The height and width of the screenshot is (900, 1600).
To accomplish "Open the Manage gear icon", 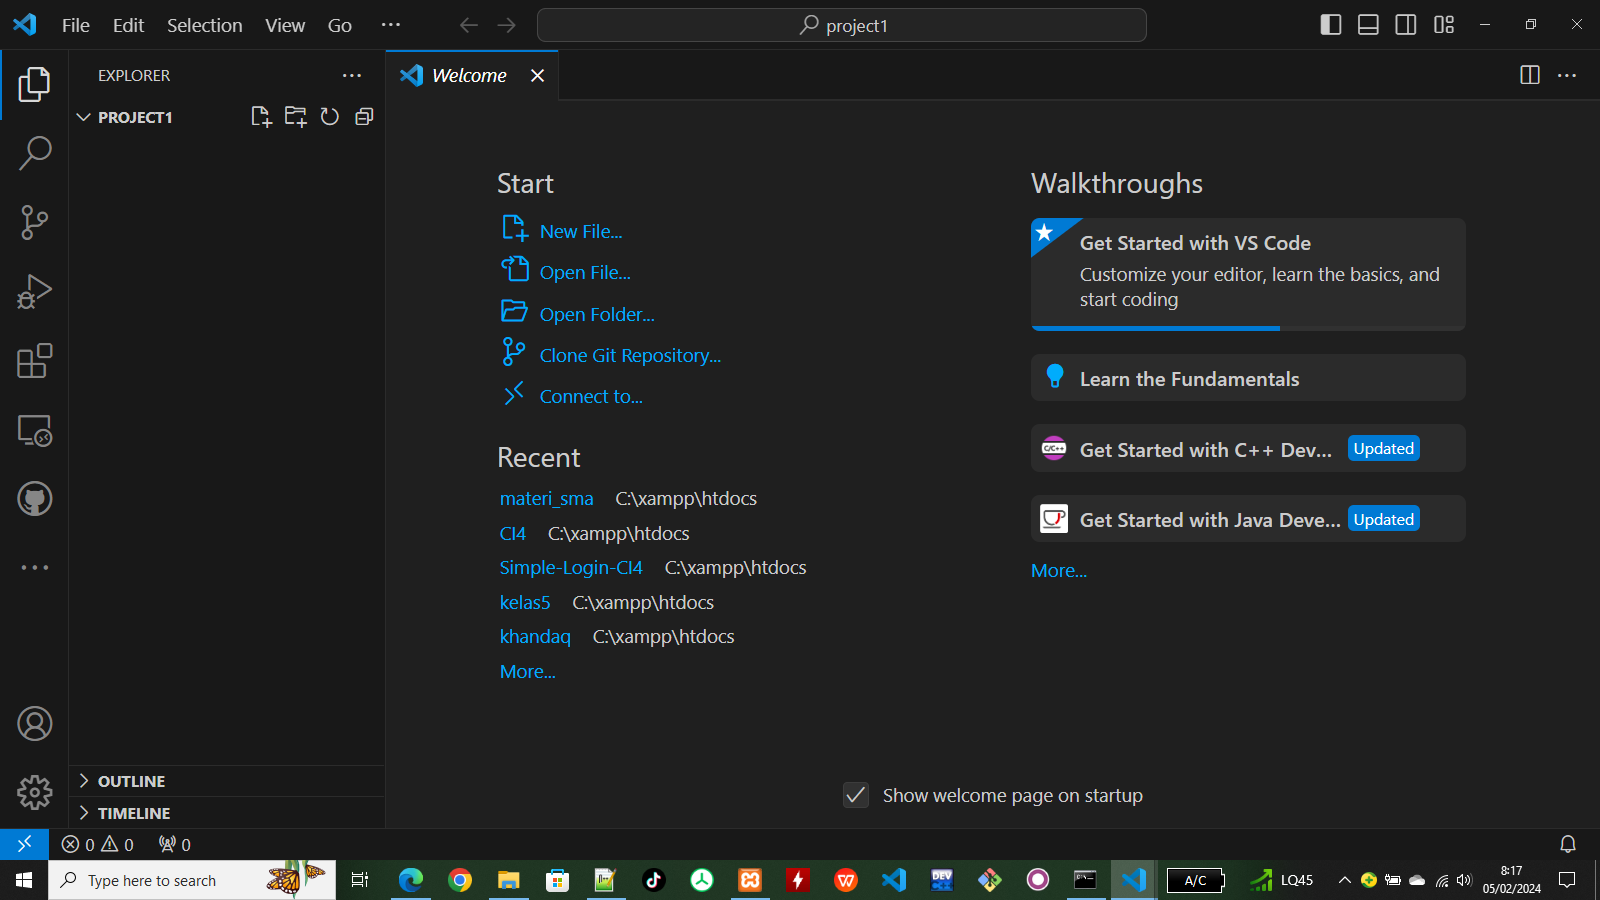I will pos(34,792).
